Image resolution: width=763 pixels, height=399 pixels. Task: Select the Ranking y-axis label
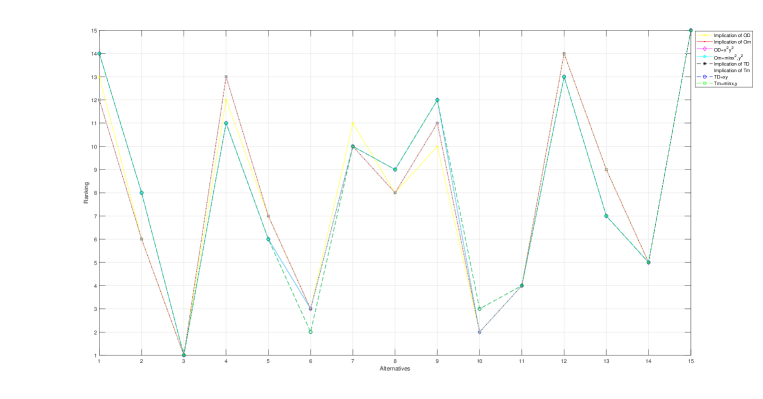(x=87, y=193)
